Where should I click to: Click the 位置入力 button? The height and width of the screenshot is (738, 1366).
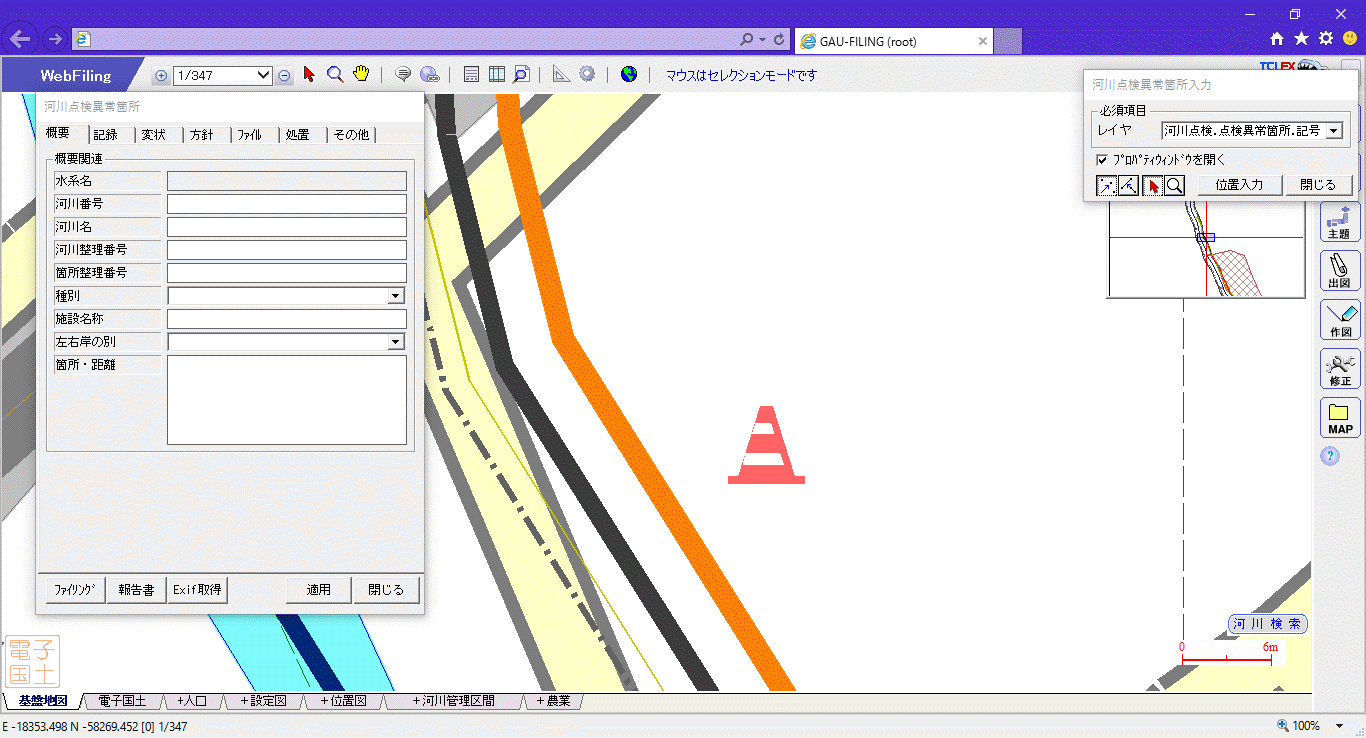pyautogui.click(x=1238, y=185)
